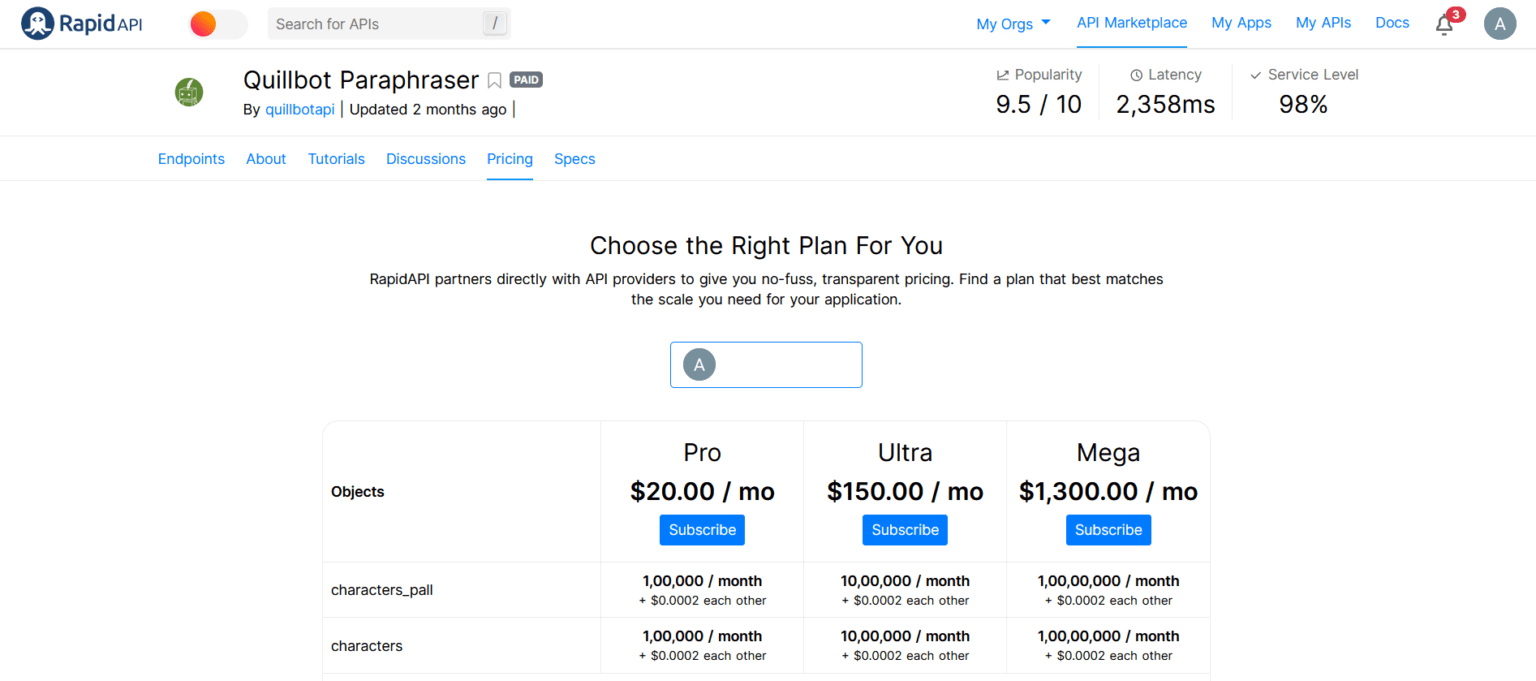Open the Discussions tab
The height and width of the screenshot is (681, 1536).
click(x=426, y=159)
